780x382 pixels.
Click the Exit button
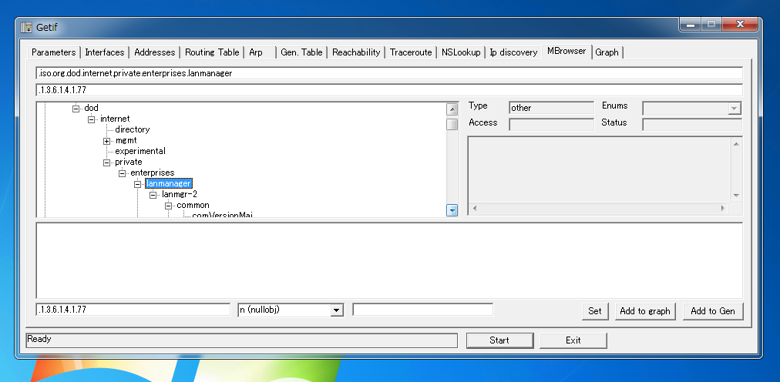[x=573, y=340]
